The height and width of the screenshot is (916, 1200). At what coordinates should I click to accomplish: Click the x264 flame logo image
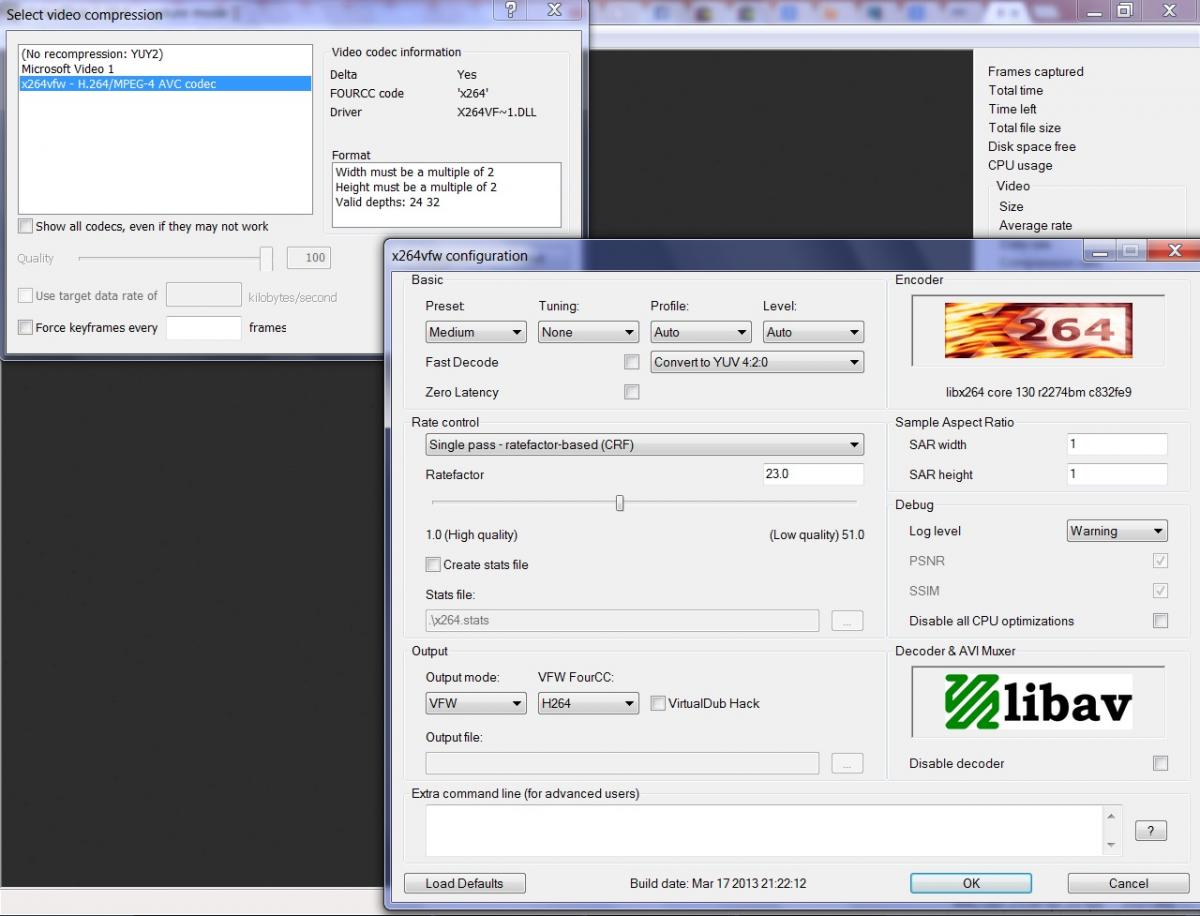click(1038, 330)
